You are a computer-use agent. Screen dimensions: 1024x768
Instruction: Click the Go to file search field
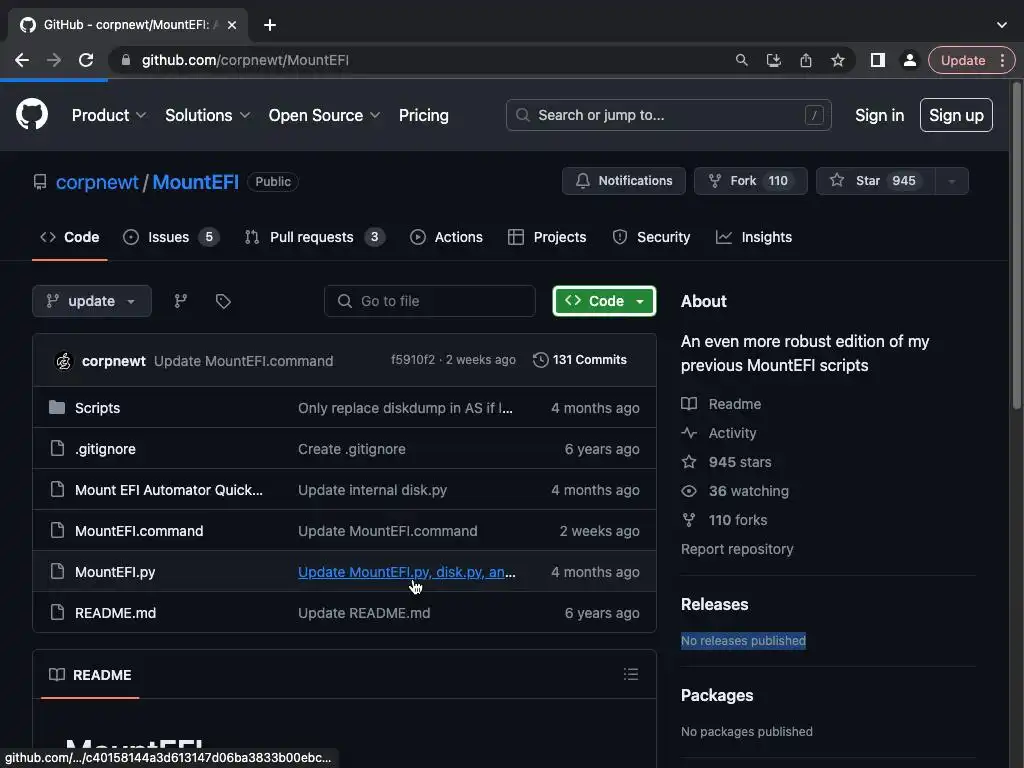point(430,301)
